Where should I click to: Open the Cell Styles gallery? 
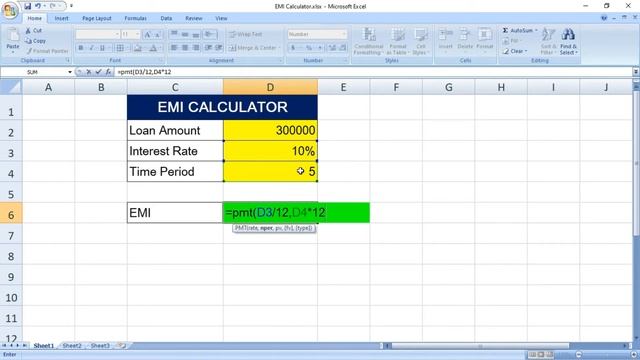click(420, 41)
